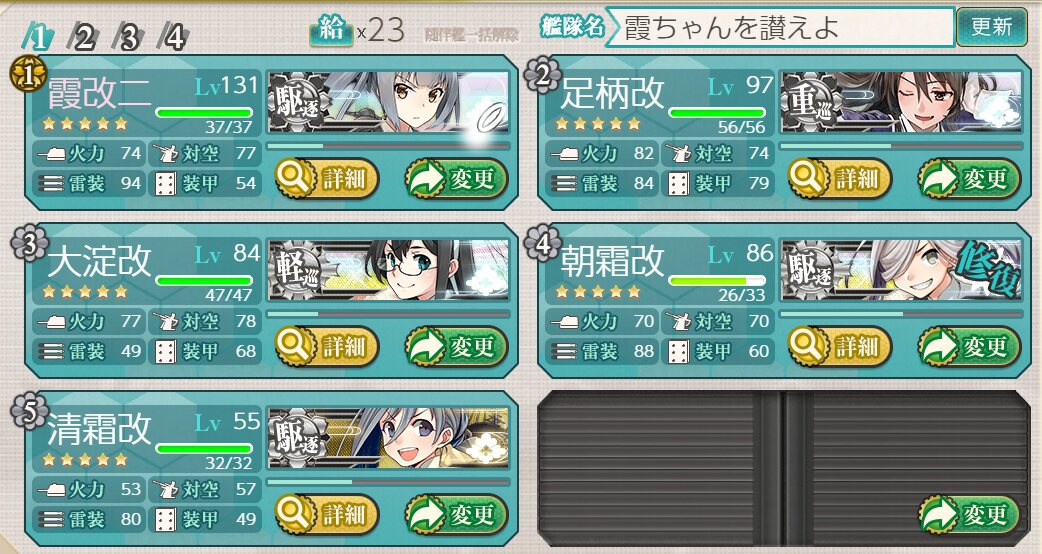Switch to fleet tab 2
Viewport: 1042px width, 554px height.
pos(84,38)
